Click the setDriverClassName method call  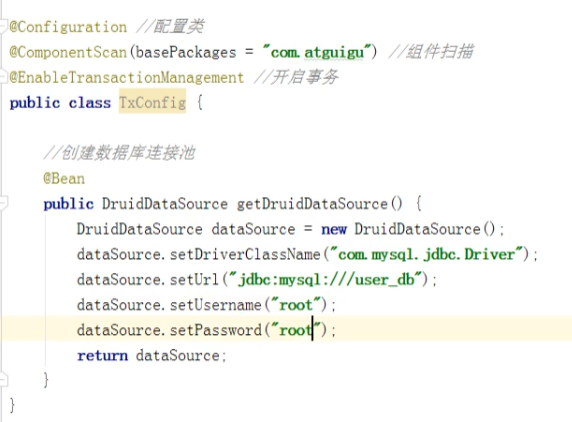coord(245,254)
